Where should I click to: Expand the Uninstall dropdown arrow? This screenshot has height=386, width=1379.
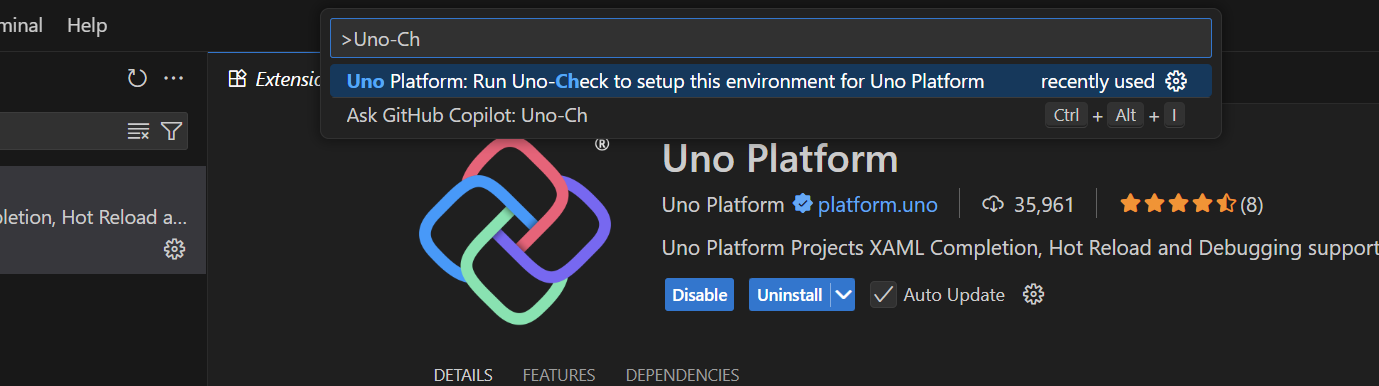843,294
